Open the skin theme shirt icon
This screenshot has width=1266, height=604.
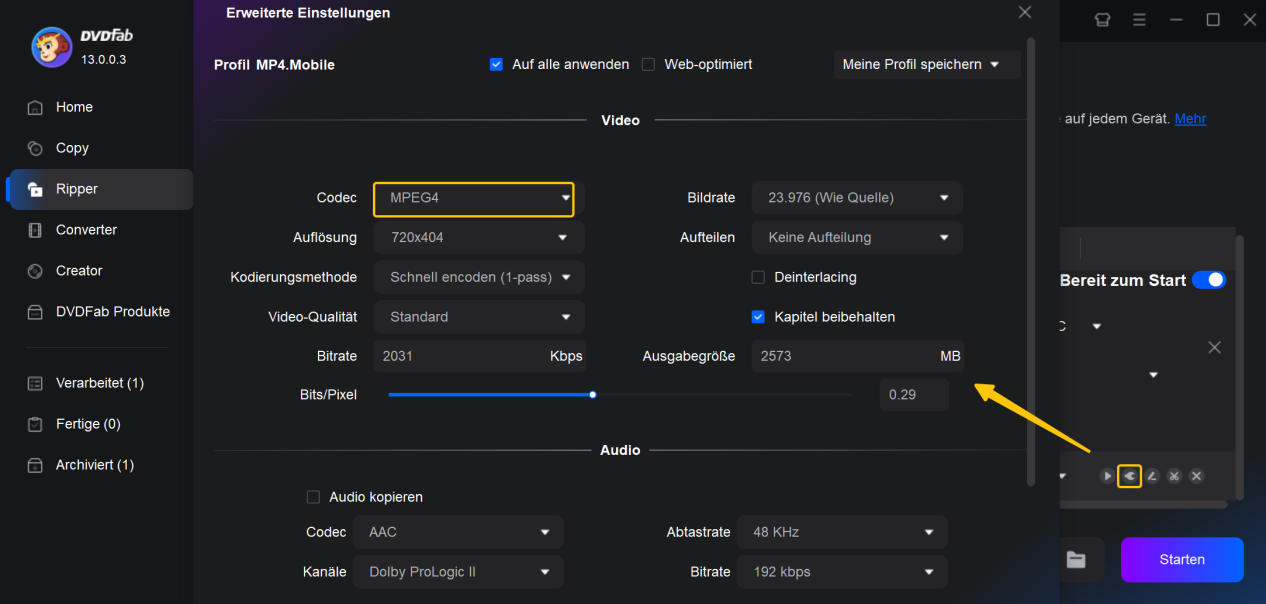click(x=1104, y=20)
